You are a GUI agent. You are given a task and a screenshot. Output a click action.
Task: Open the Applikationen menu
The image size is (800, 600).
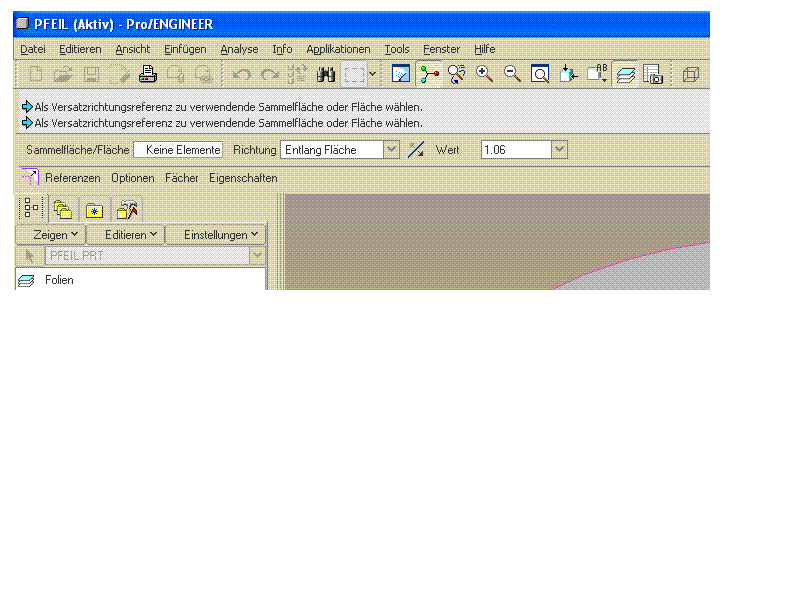338,49
